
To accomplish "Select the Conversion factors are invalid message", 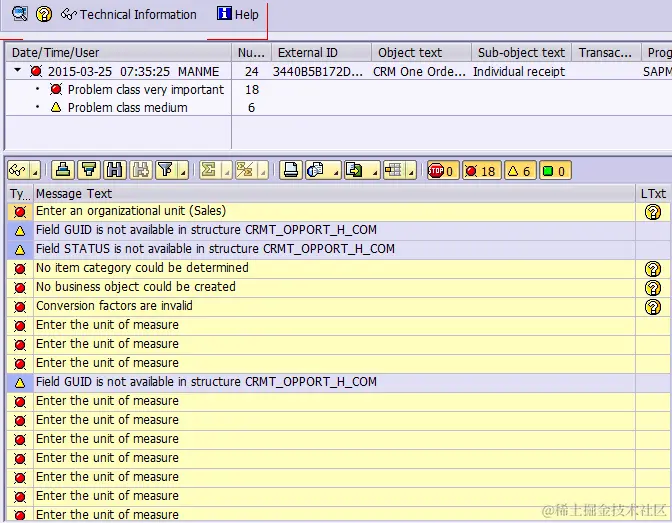I will tap(334, 306).
